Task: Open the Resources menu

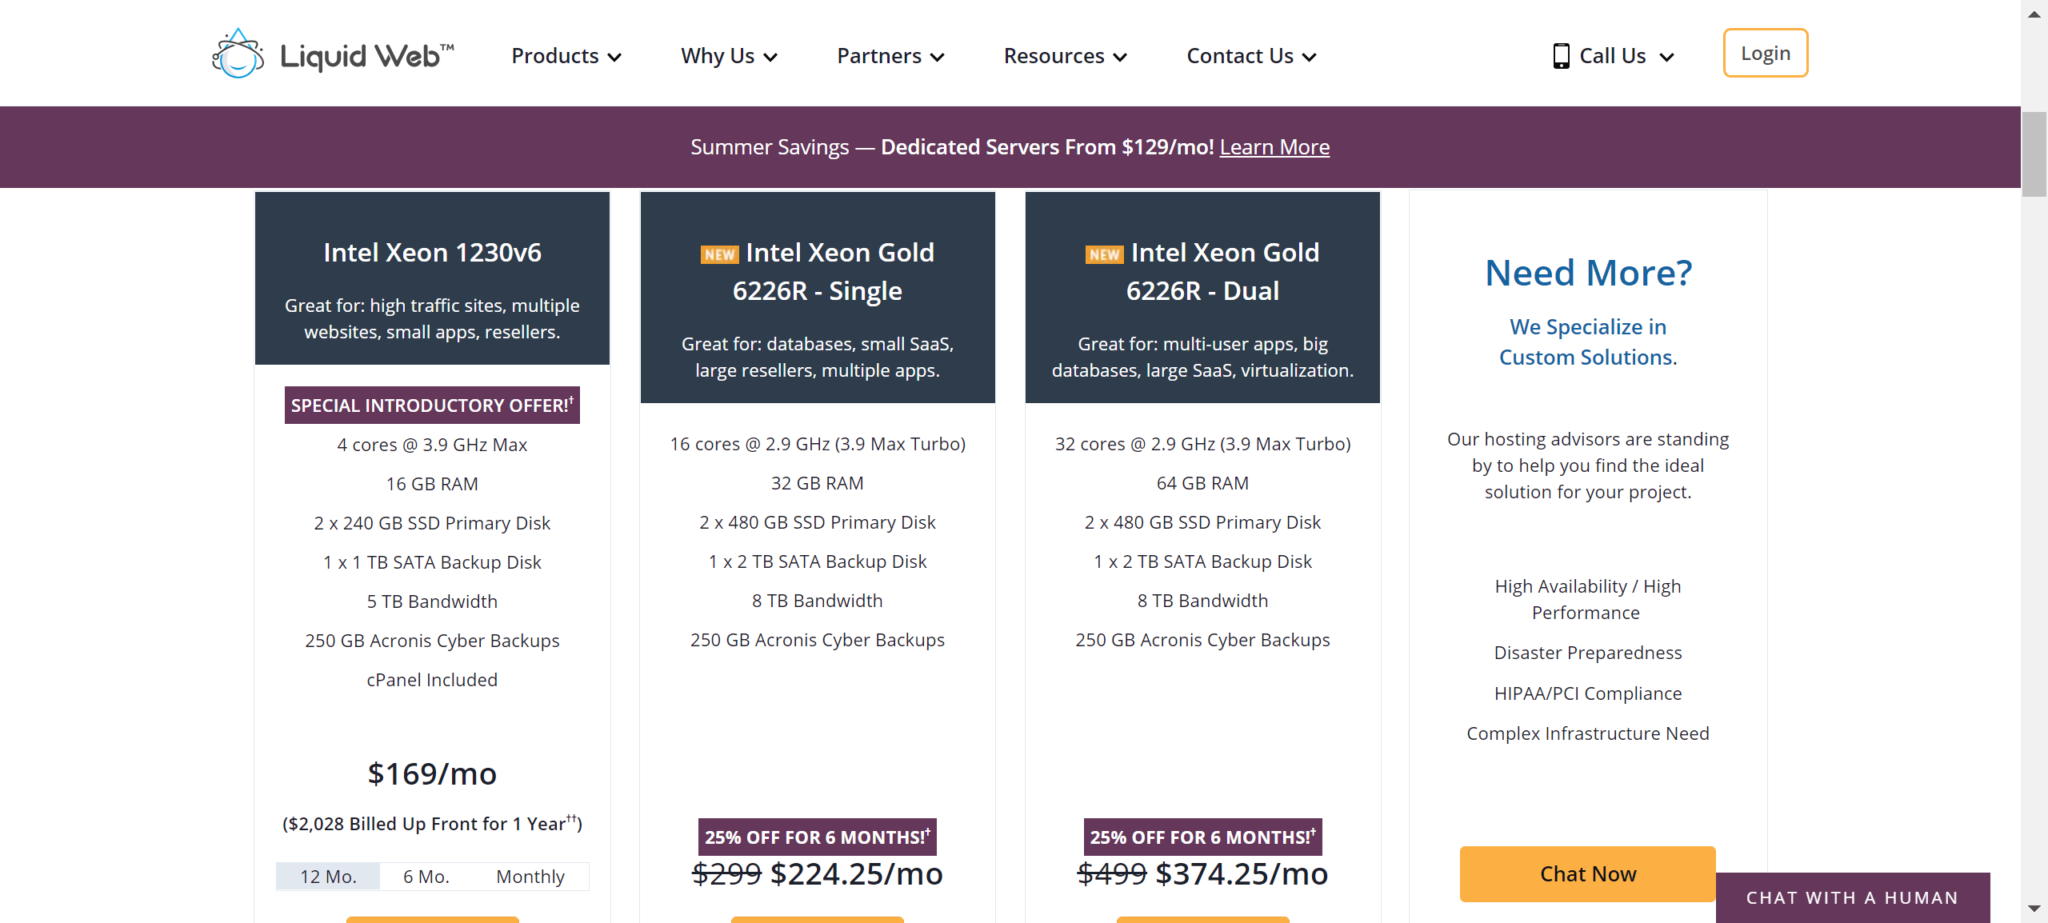Action: (x=1065, y=56)
